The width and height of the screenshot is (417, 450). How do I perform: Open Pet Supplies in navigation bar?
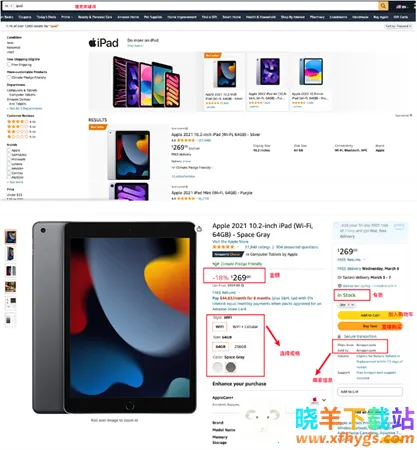(153, 17)
